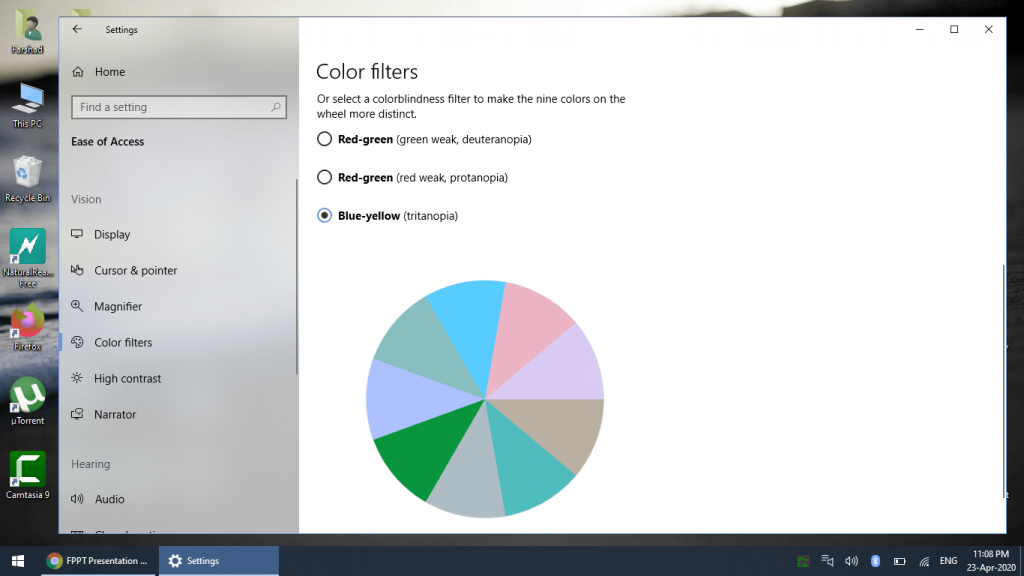The width and height of the screenshot is (1024, 576).
Task: Open Audio settings under Hearing
Action: coord(108,499)
